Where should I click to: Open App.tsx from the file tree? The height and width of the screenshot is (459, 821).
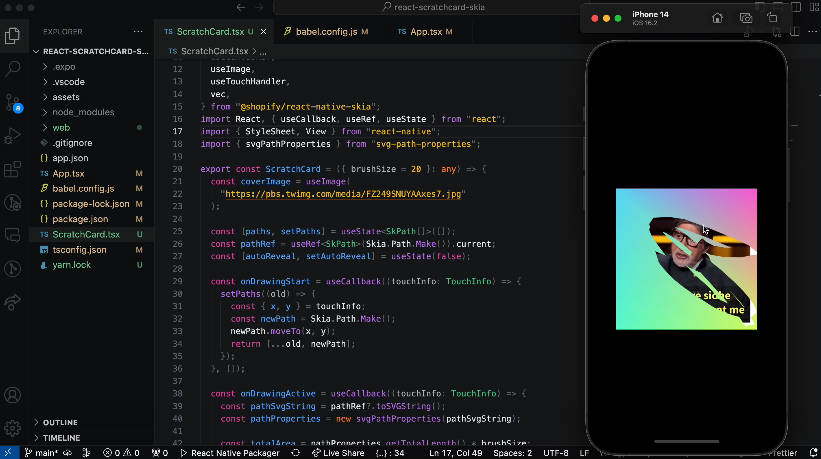[68, 173]
